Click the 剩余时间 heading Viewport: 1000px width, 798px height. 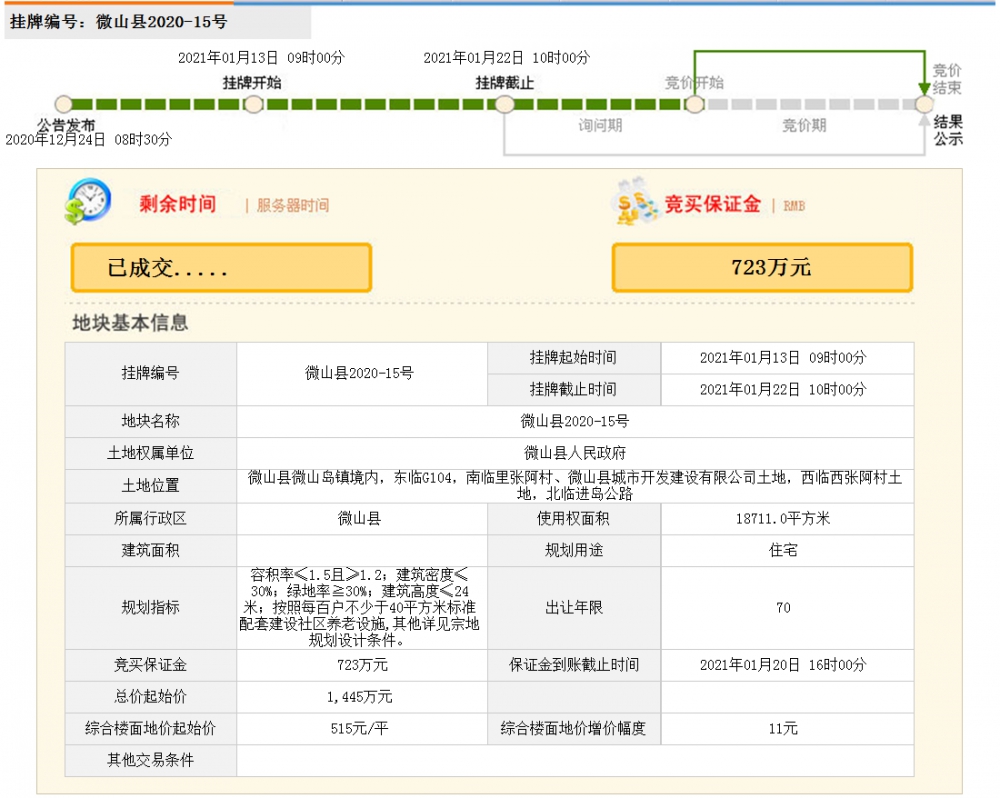coord(178,204)
